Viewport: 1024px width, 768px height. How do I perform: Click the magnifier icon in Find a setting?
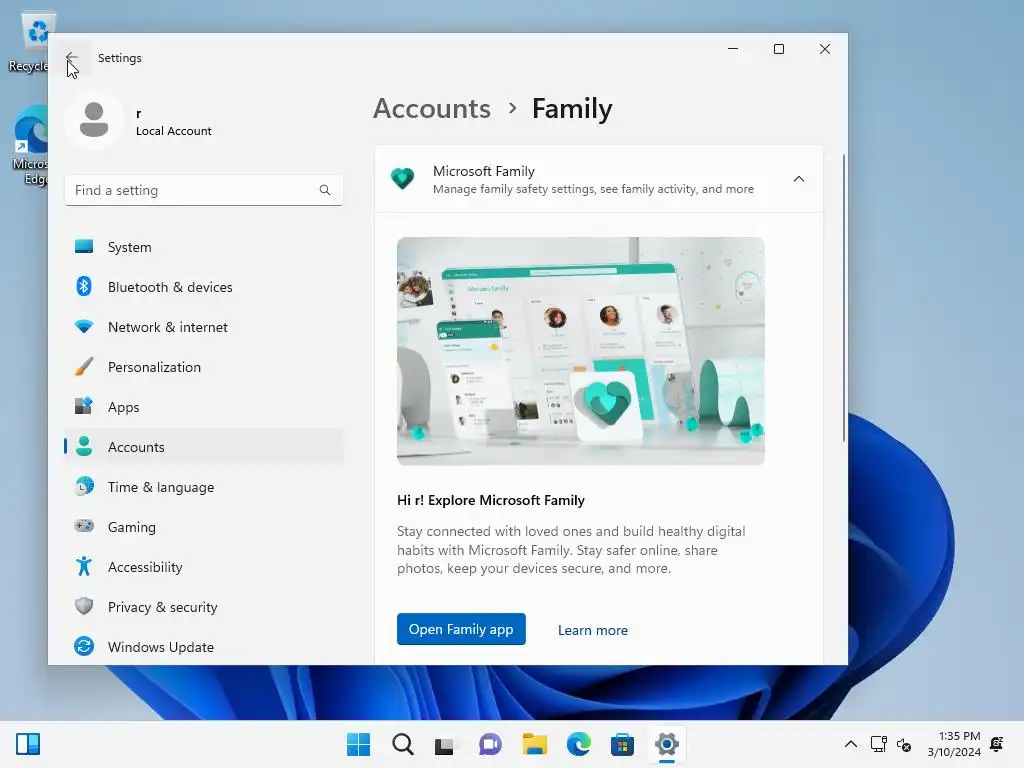coord(325,190)
